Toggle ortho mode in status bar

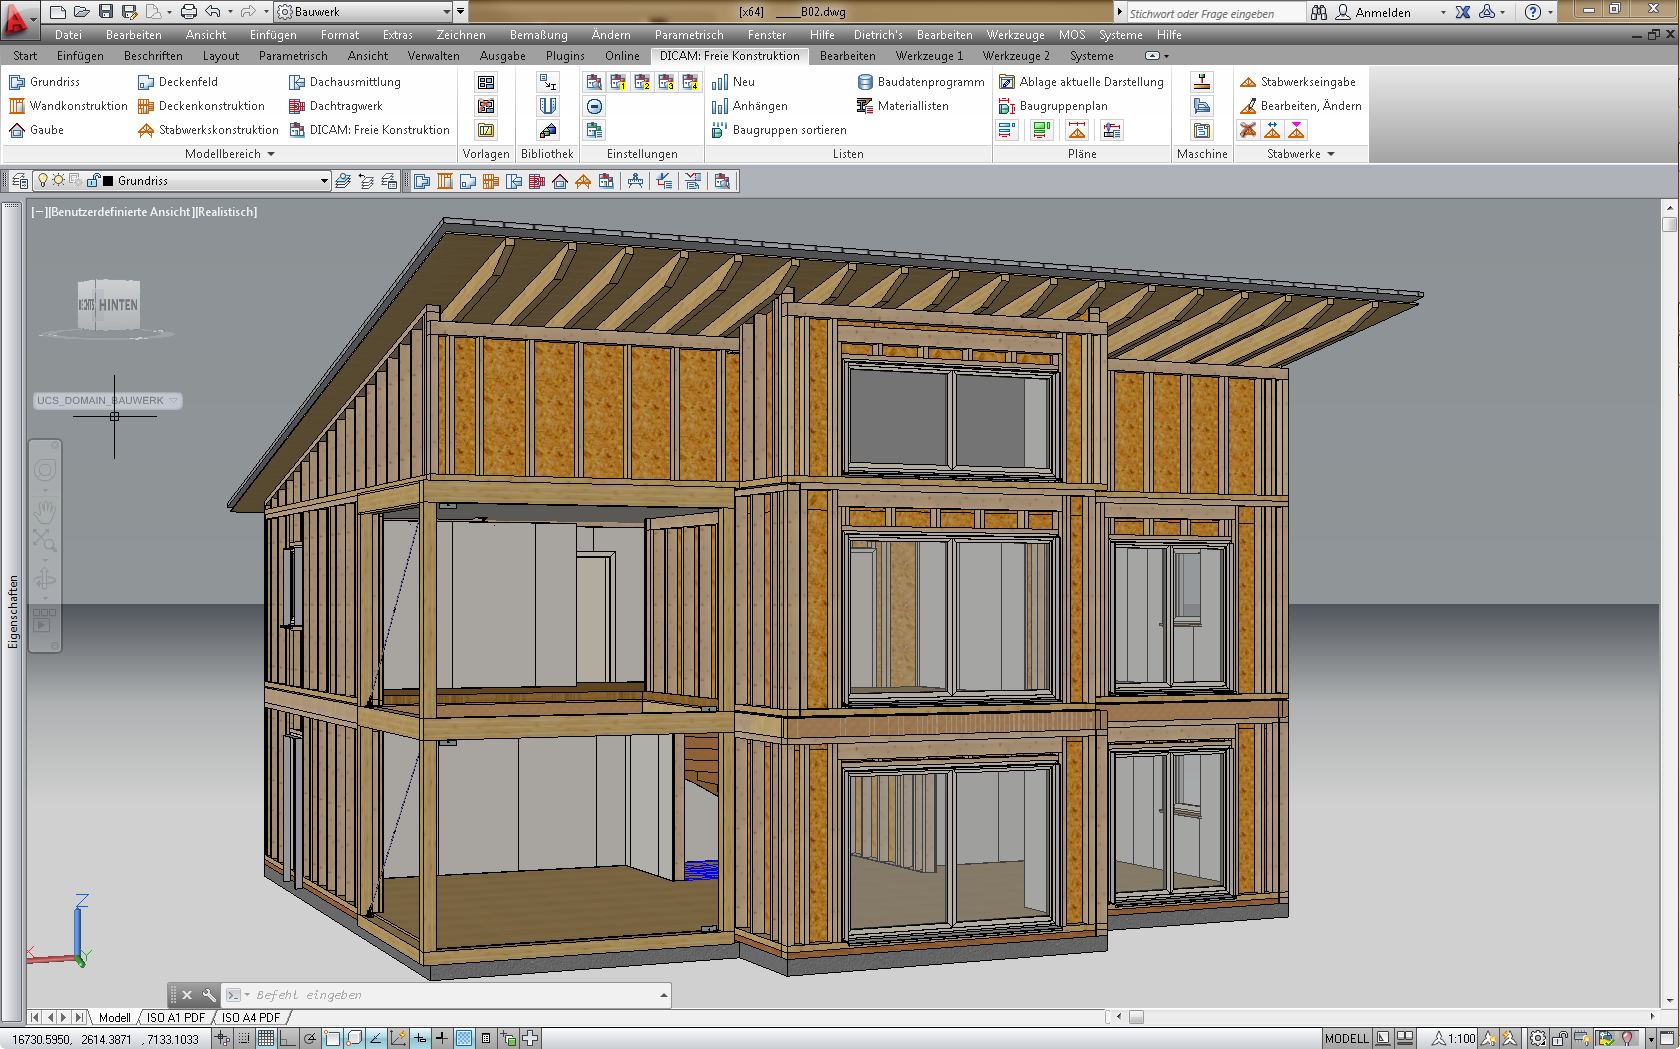[287, 1039]
